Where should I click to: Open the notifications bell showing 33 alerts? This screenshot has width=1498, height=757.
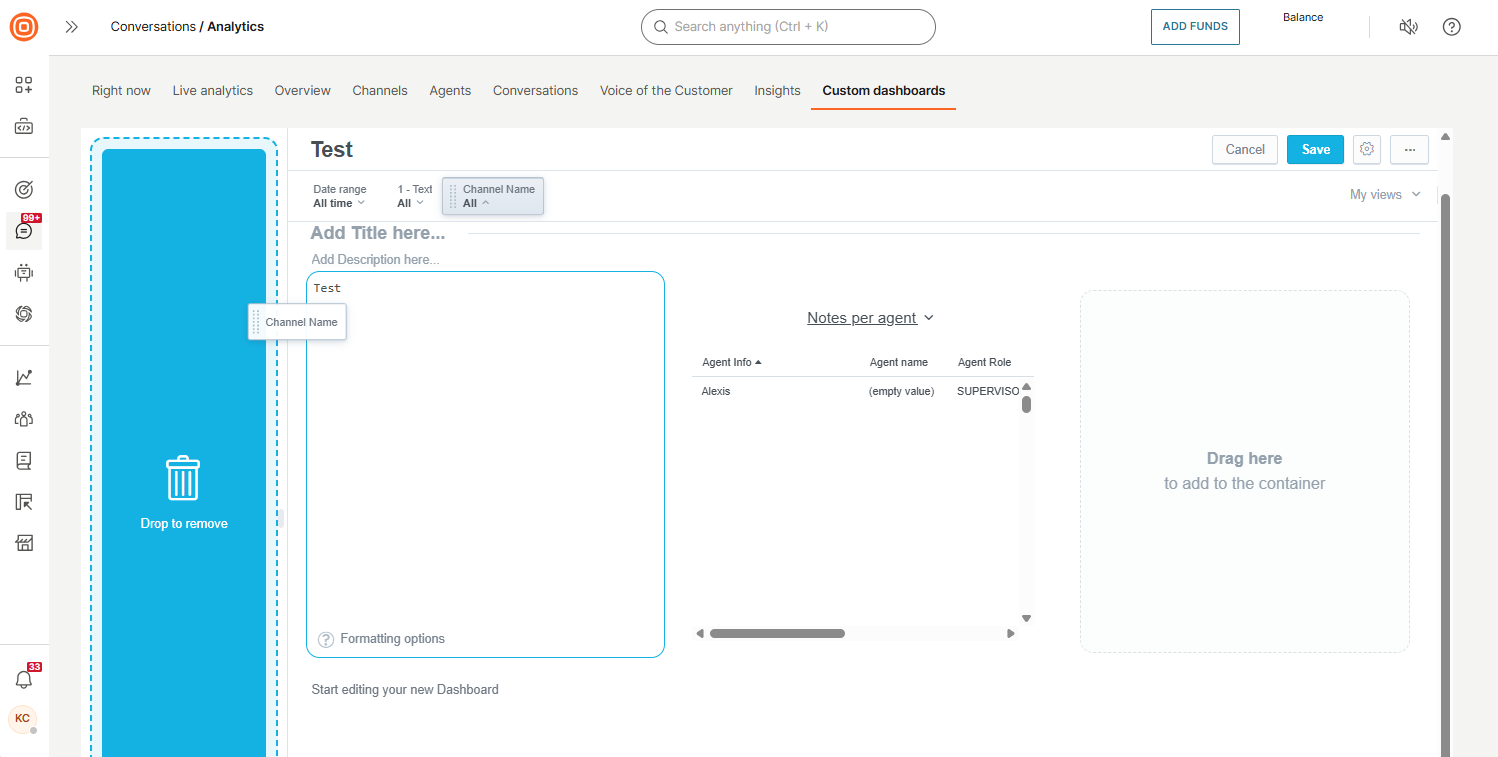pos(24,677)
